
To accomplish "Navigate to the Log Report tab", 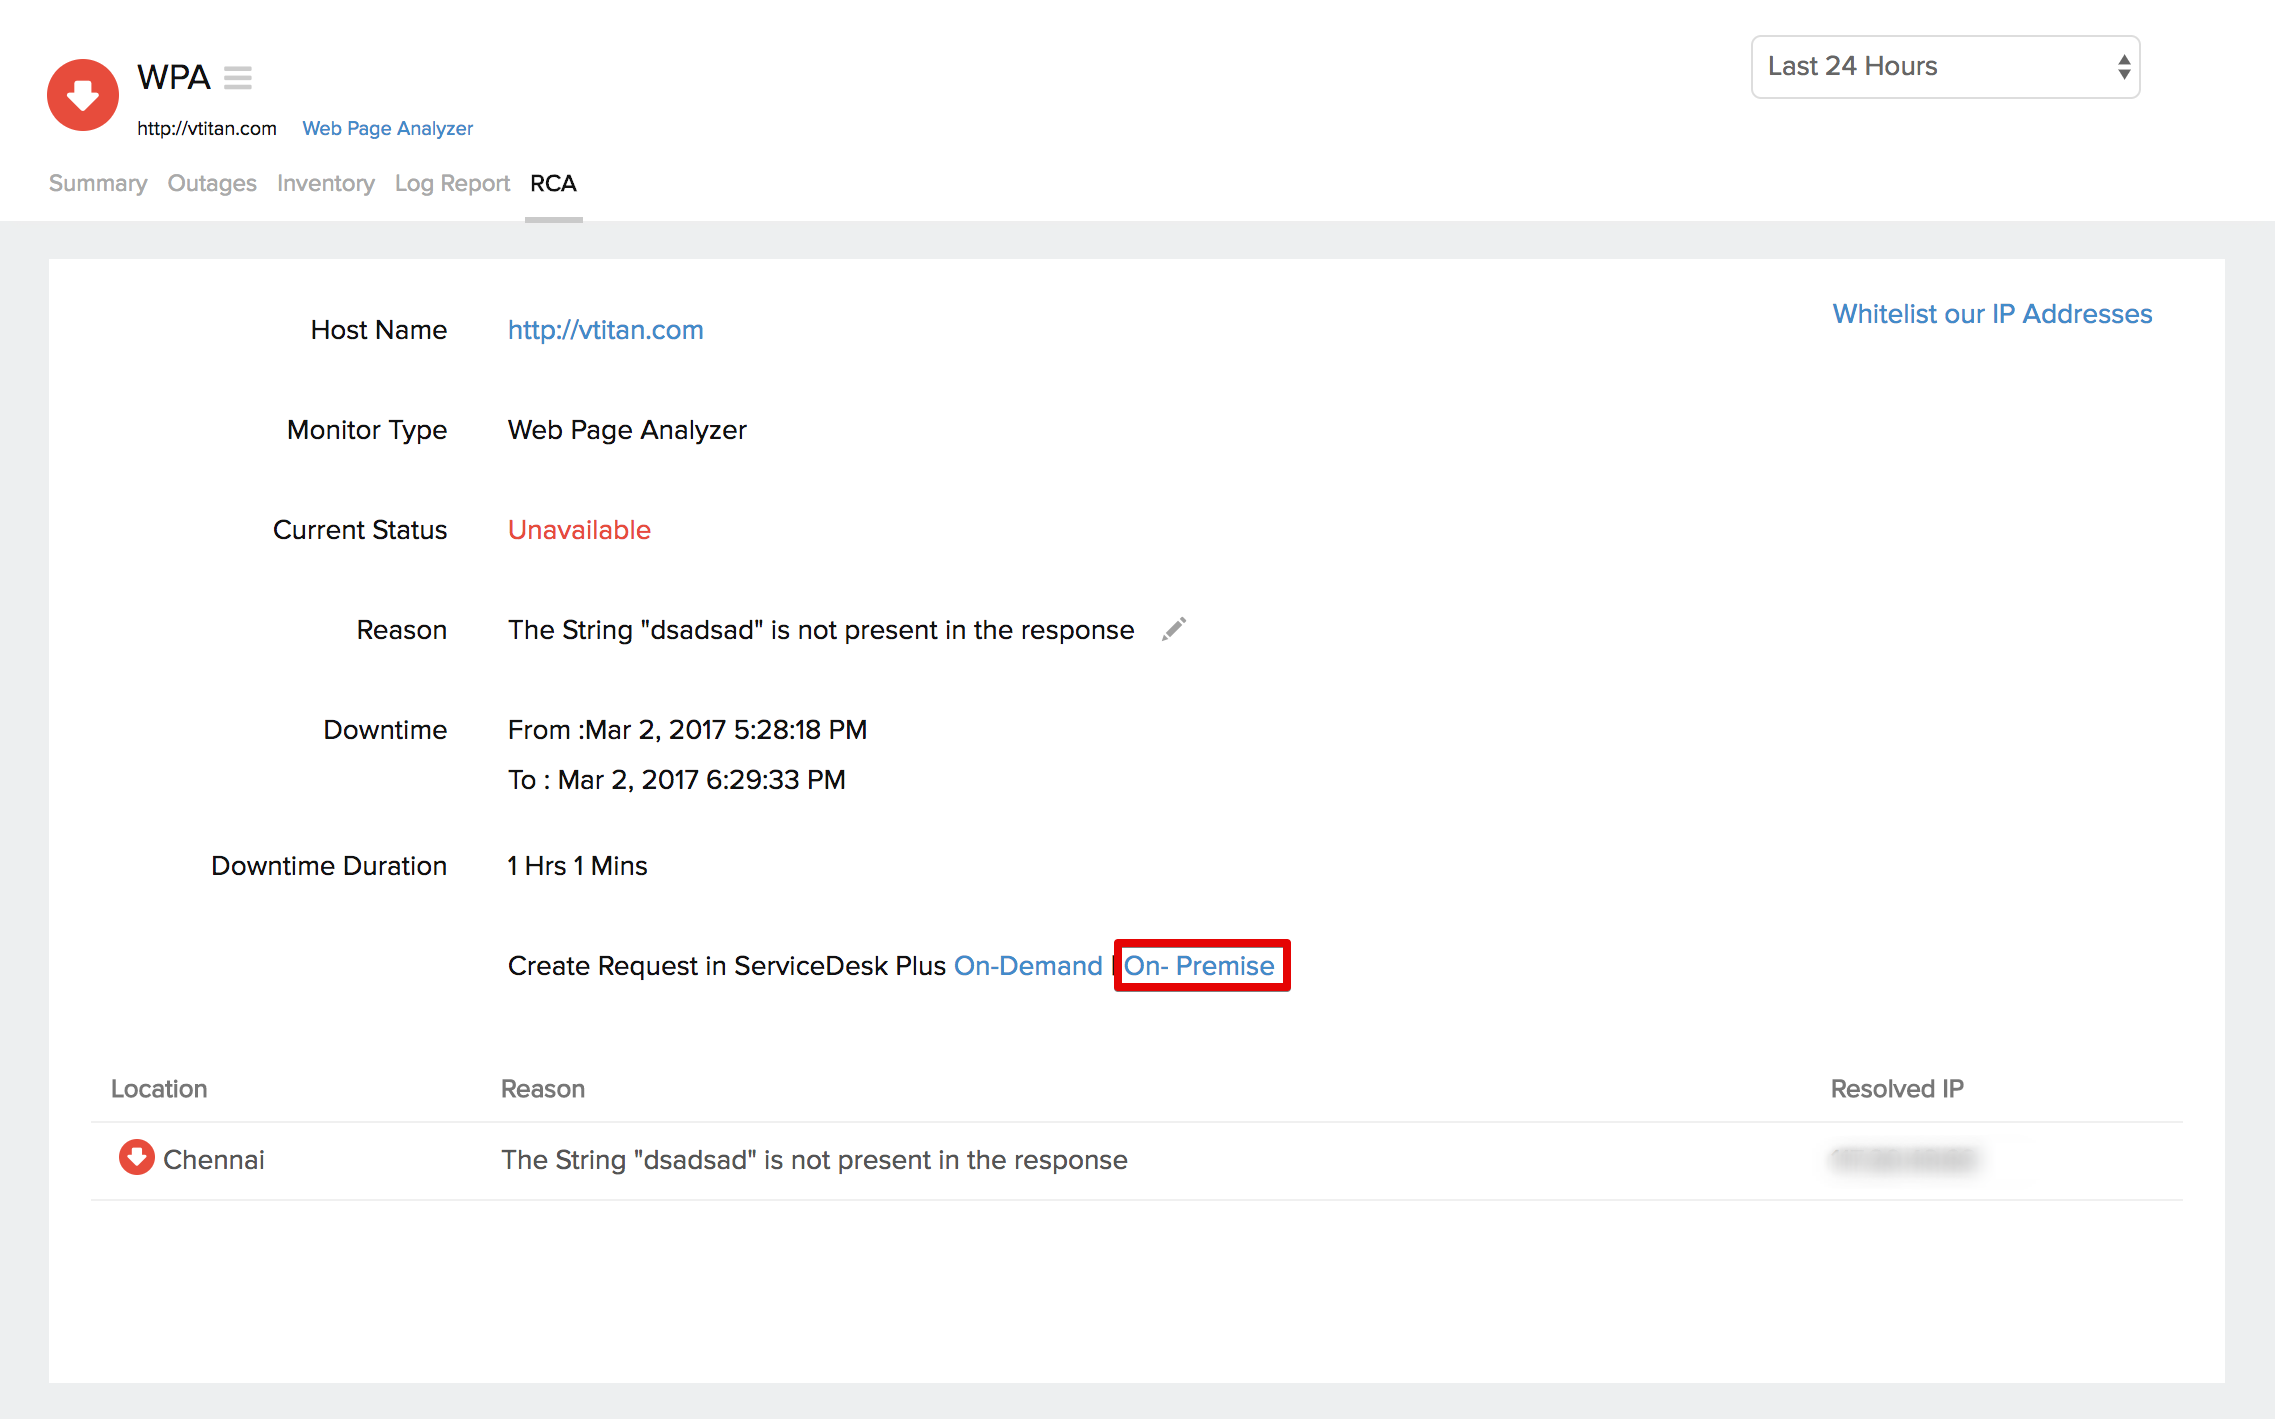I will click(451, 183).
